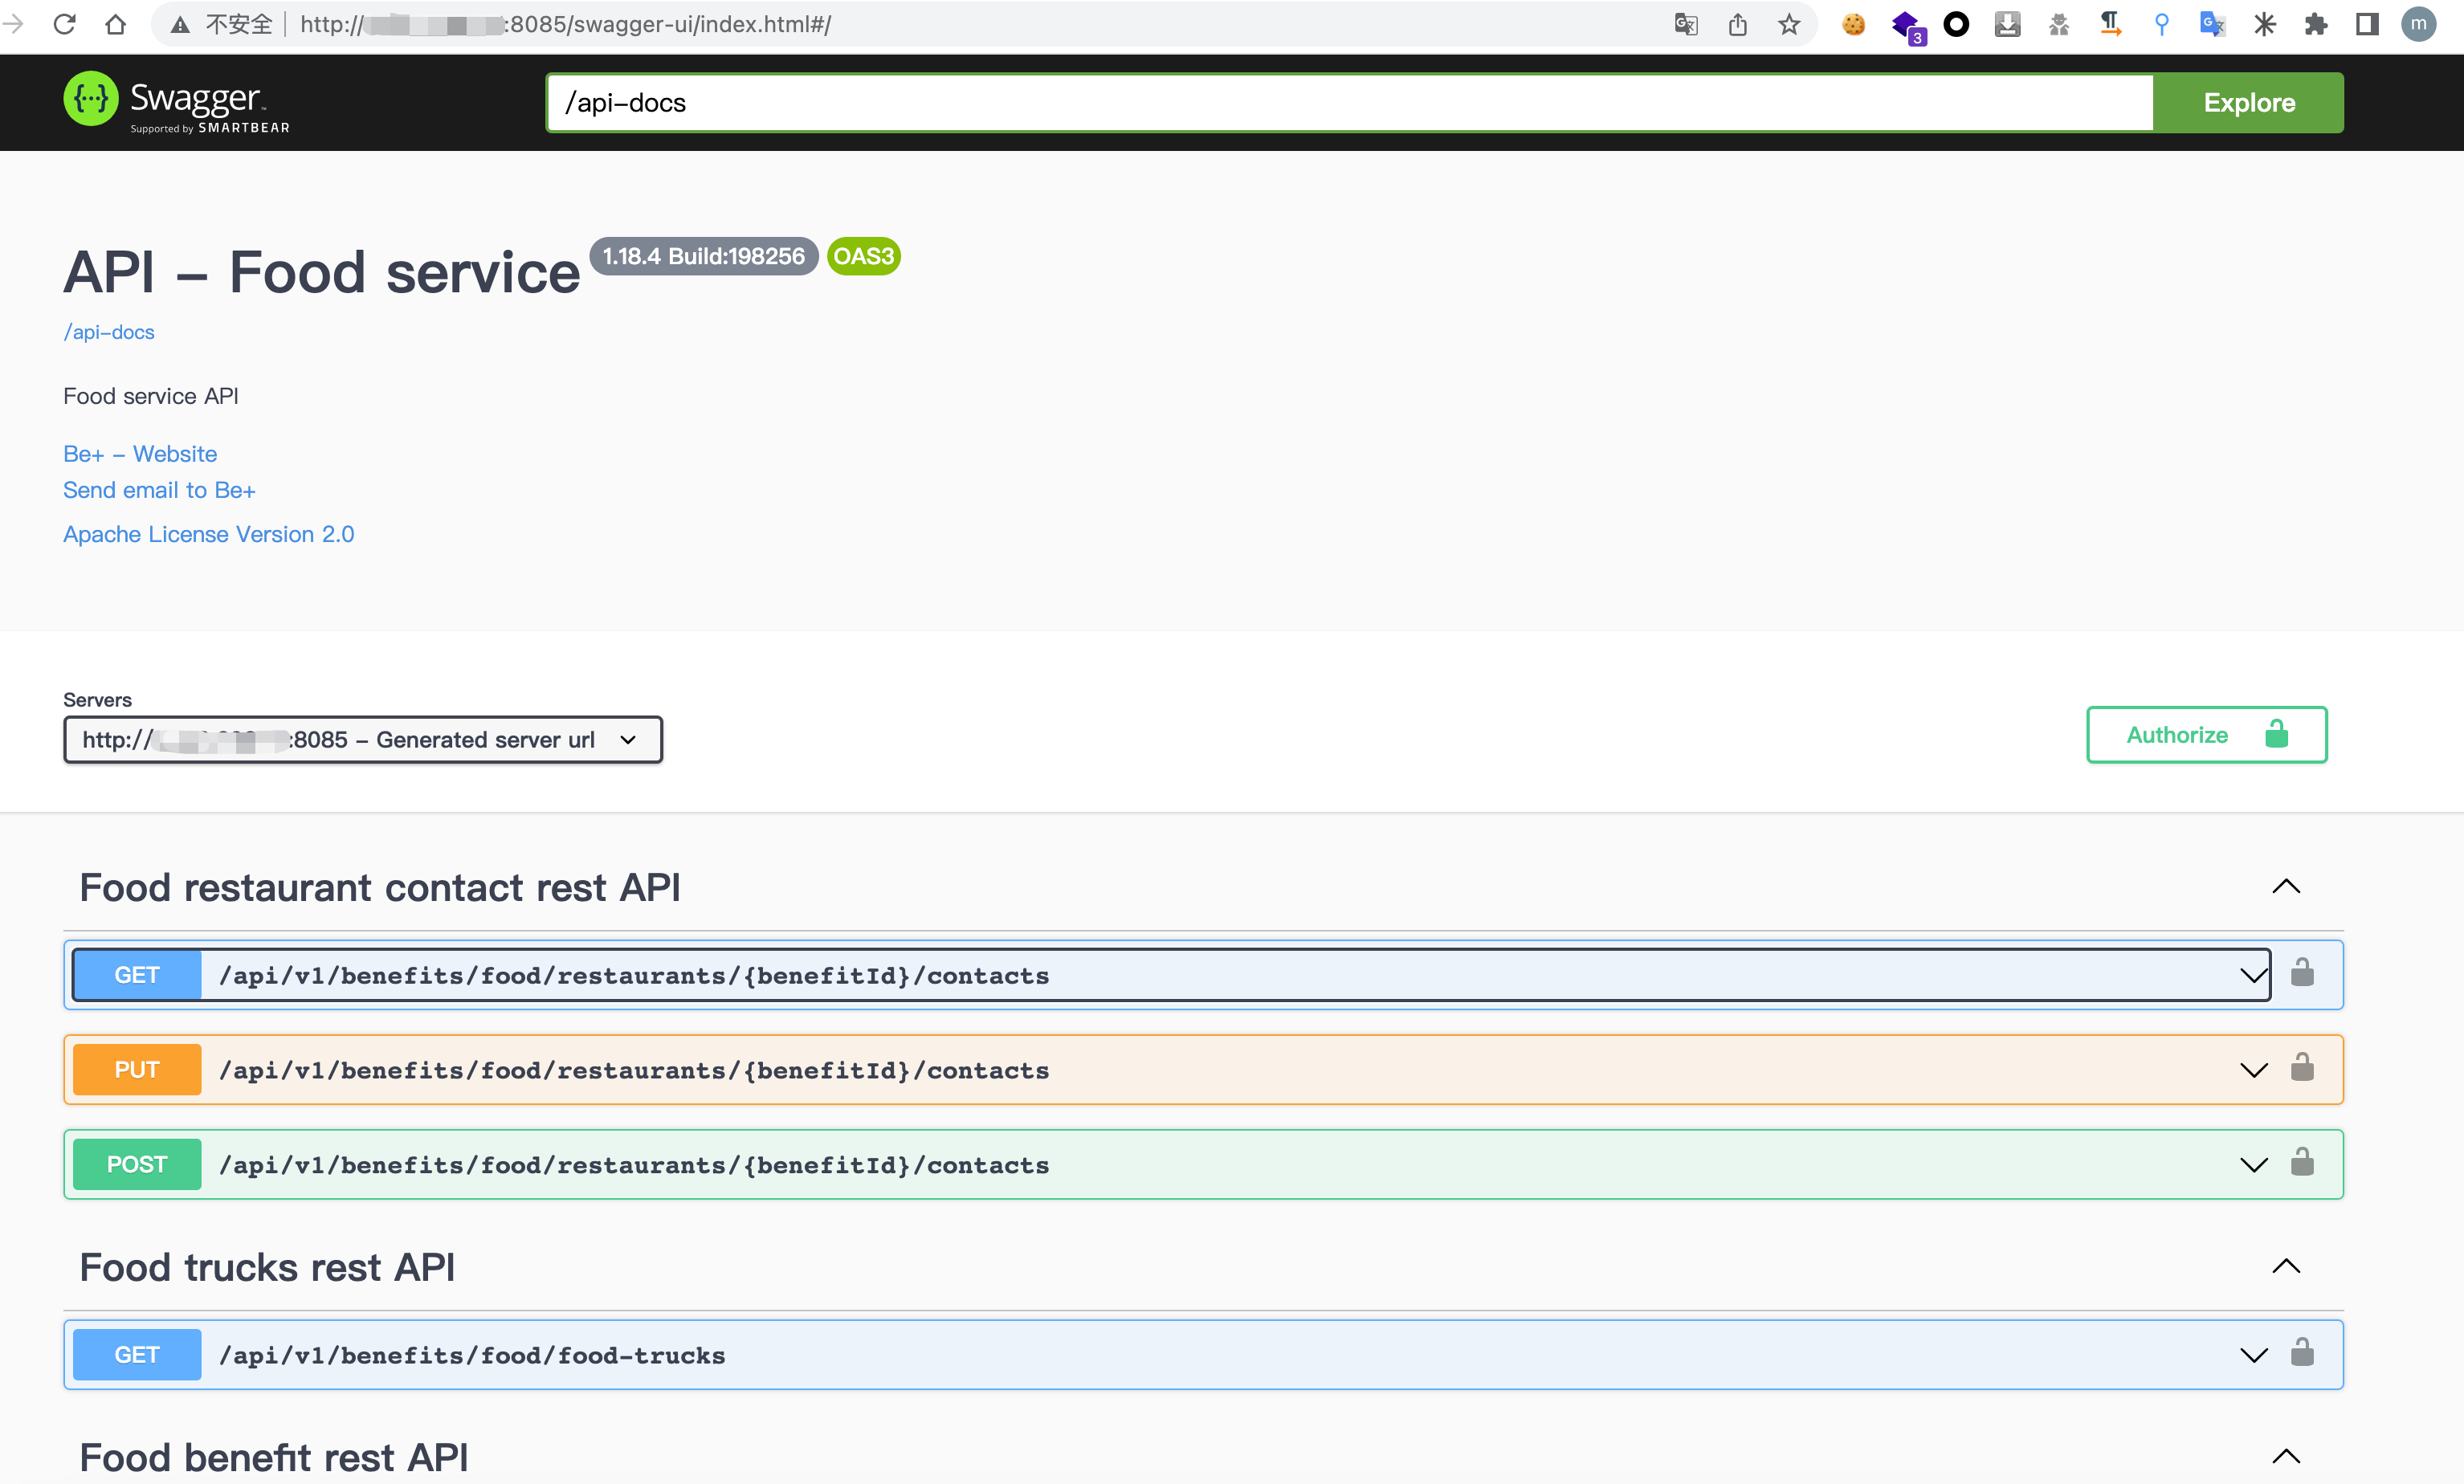
Task: Collapse Food trucks rest API section
Action: 2286,1266
